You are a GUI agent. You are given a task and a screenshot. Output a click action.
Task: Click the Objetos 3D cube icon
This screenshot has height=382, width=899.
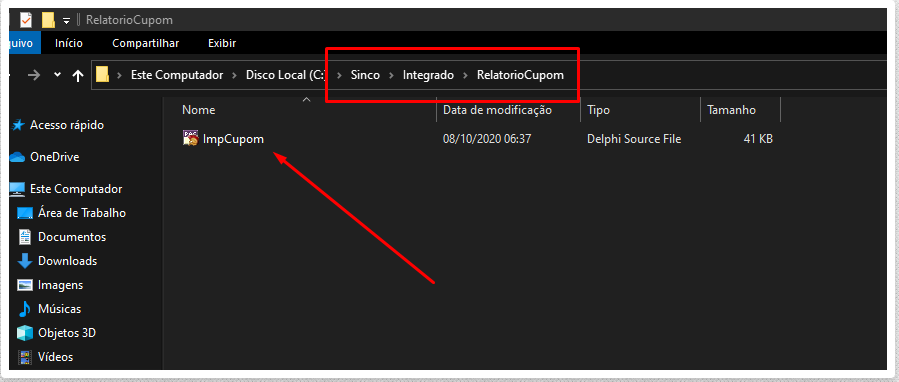pyautogui.click(x=25, y=333)
